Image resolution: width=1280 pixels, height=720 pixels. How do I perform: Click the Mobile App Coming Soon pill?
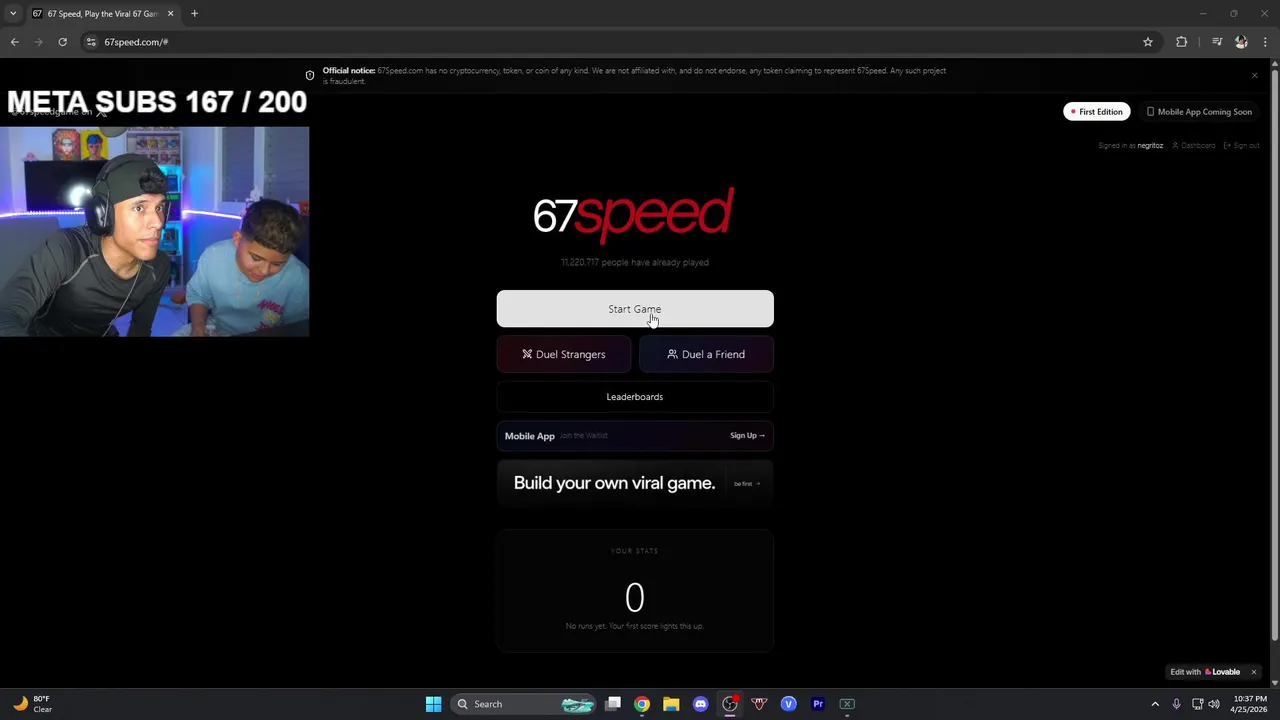(1199, 112)
